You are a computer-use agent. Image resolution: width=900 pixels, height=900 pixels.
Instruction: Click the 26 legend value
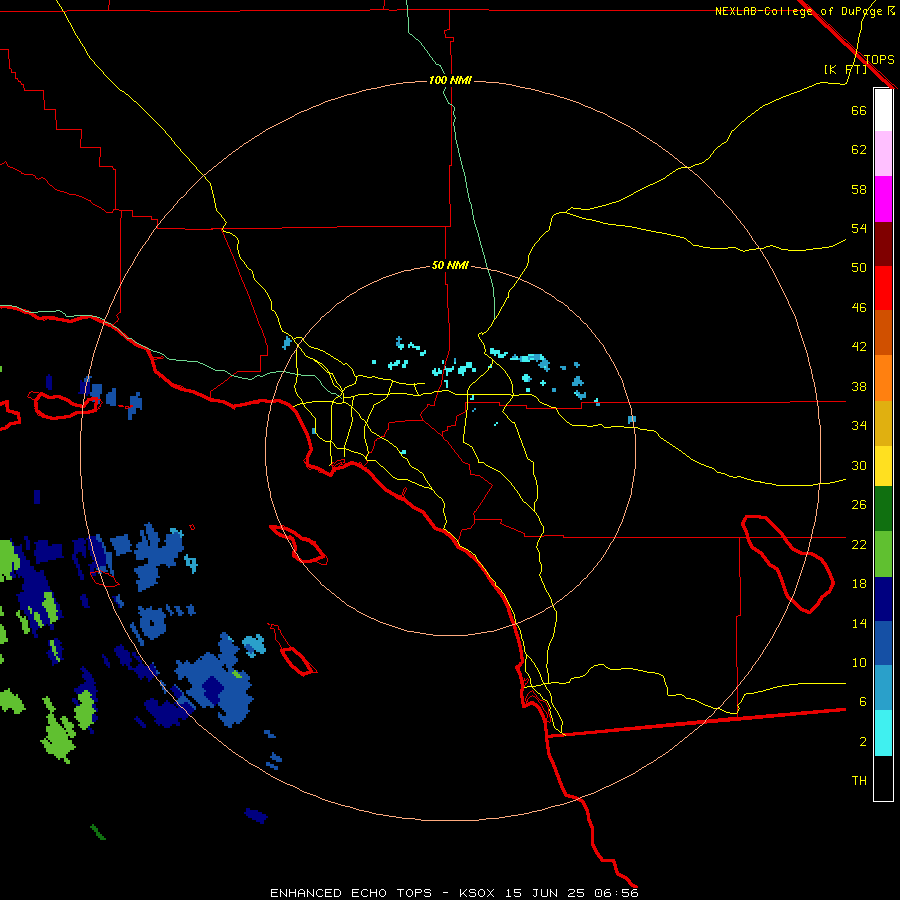coord(859,505)
